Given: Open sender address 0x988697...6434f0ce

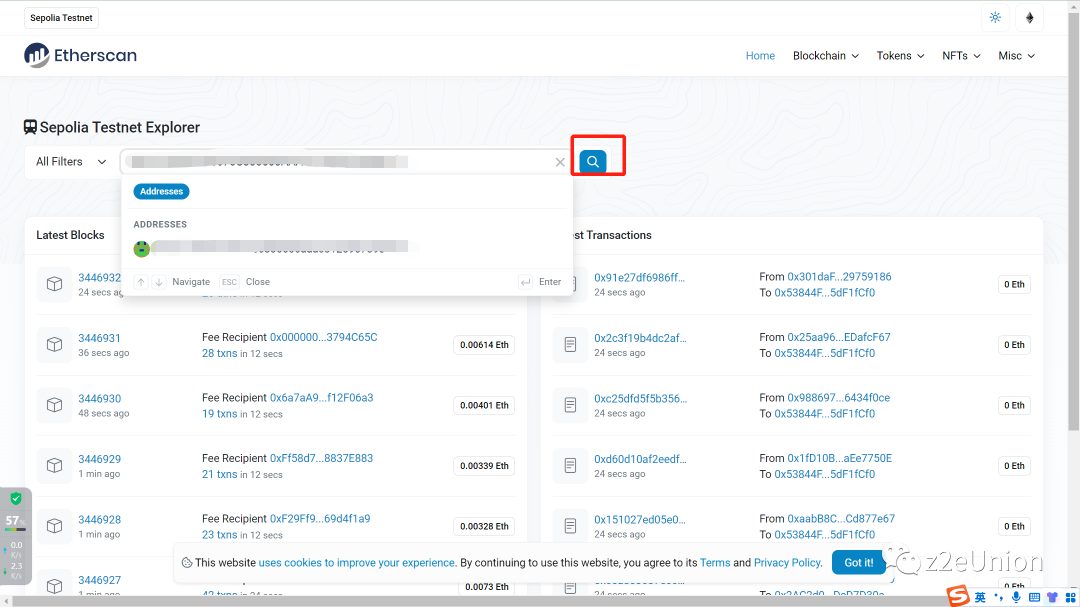Looking at the screenshot, I should pos(838,398).
